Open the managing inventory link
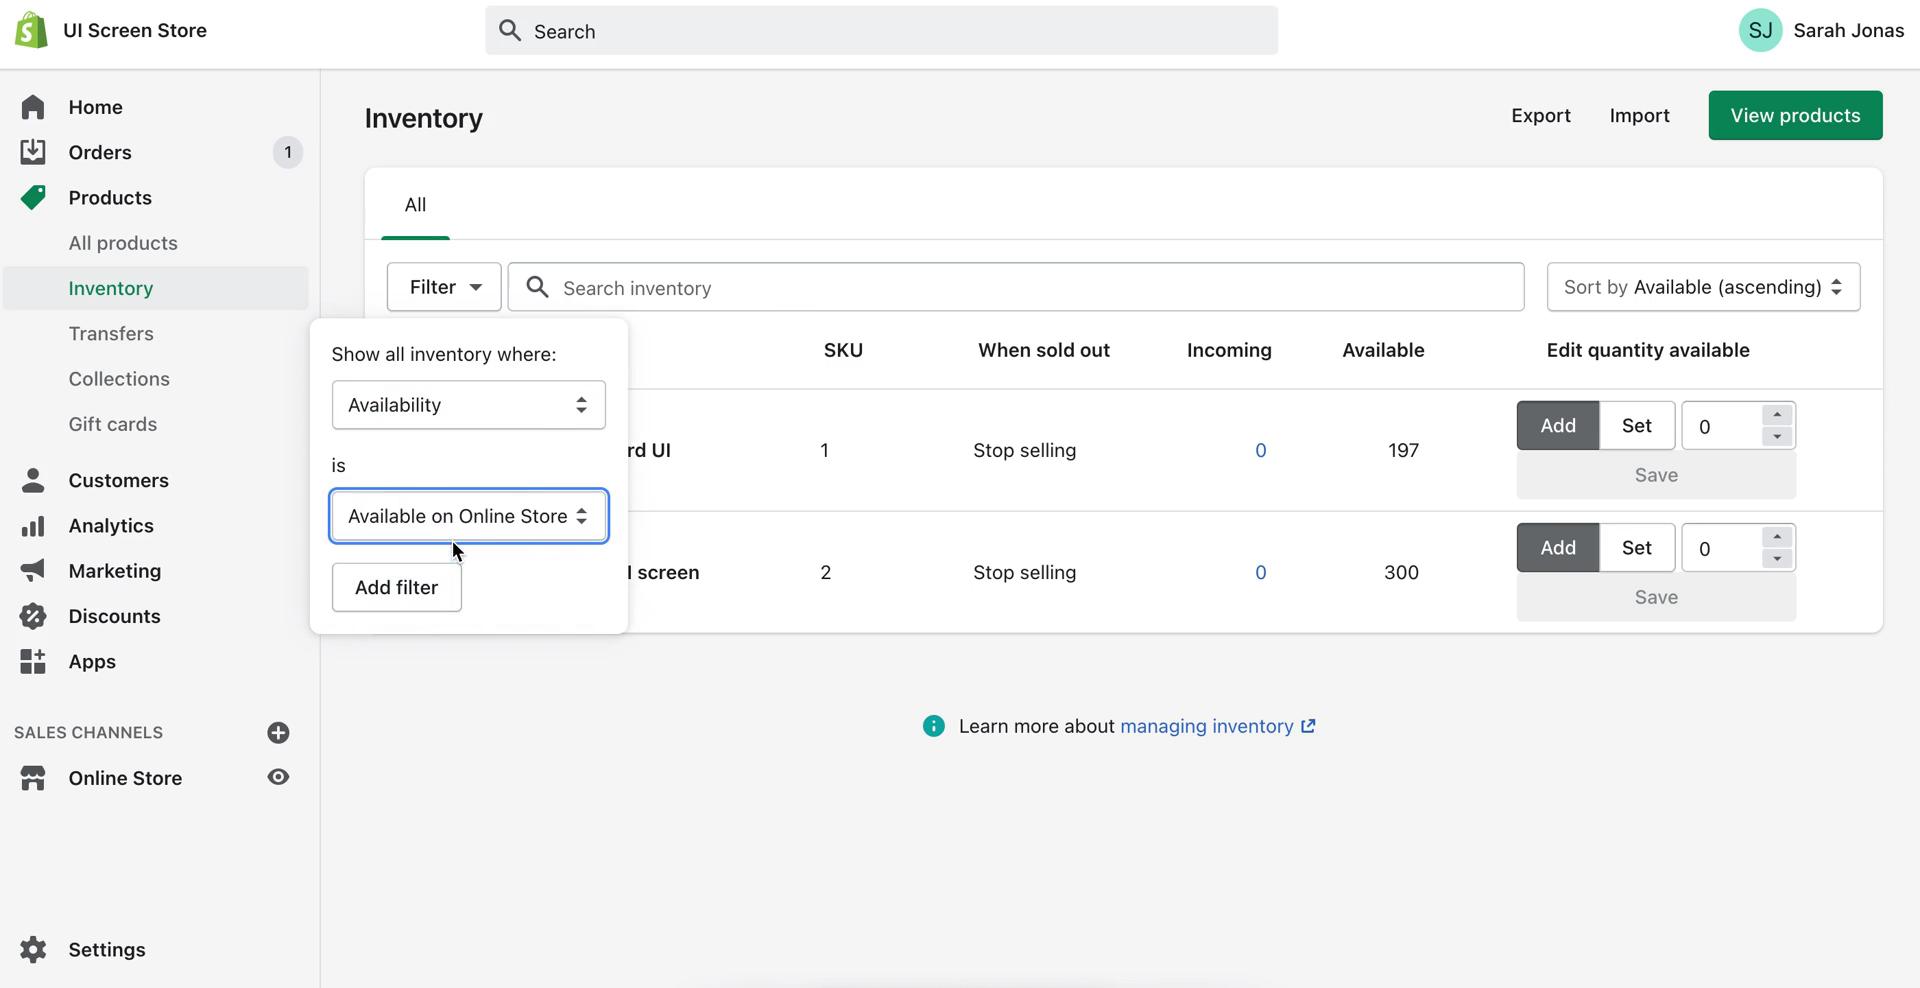Image resolution: width=1920 pixels, height=988 pixels. 1217,726
